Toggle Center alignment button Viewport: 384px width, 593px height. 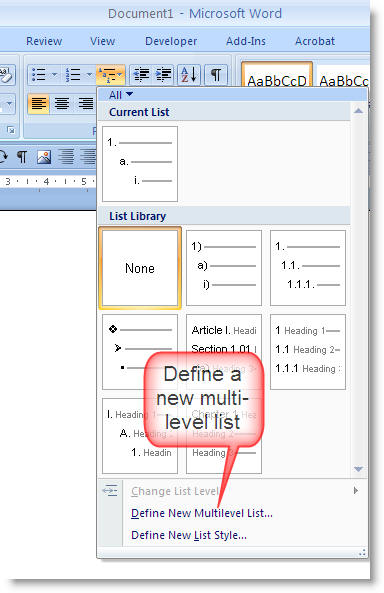tap(62, 103)
